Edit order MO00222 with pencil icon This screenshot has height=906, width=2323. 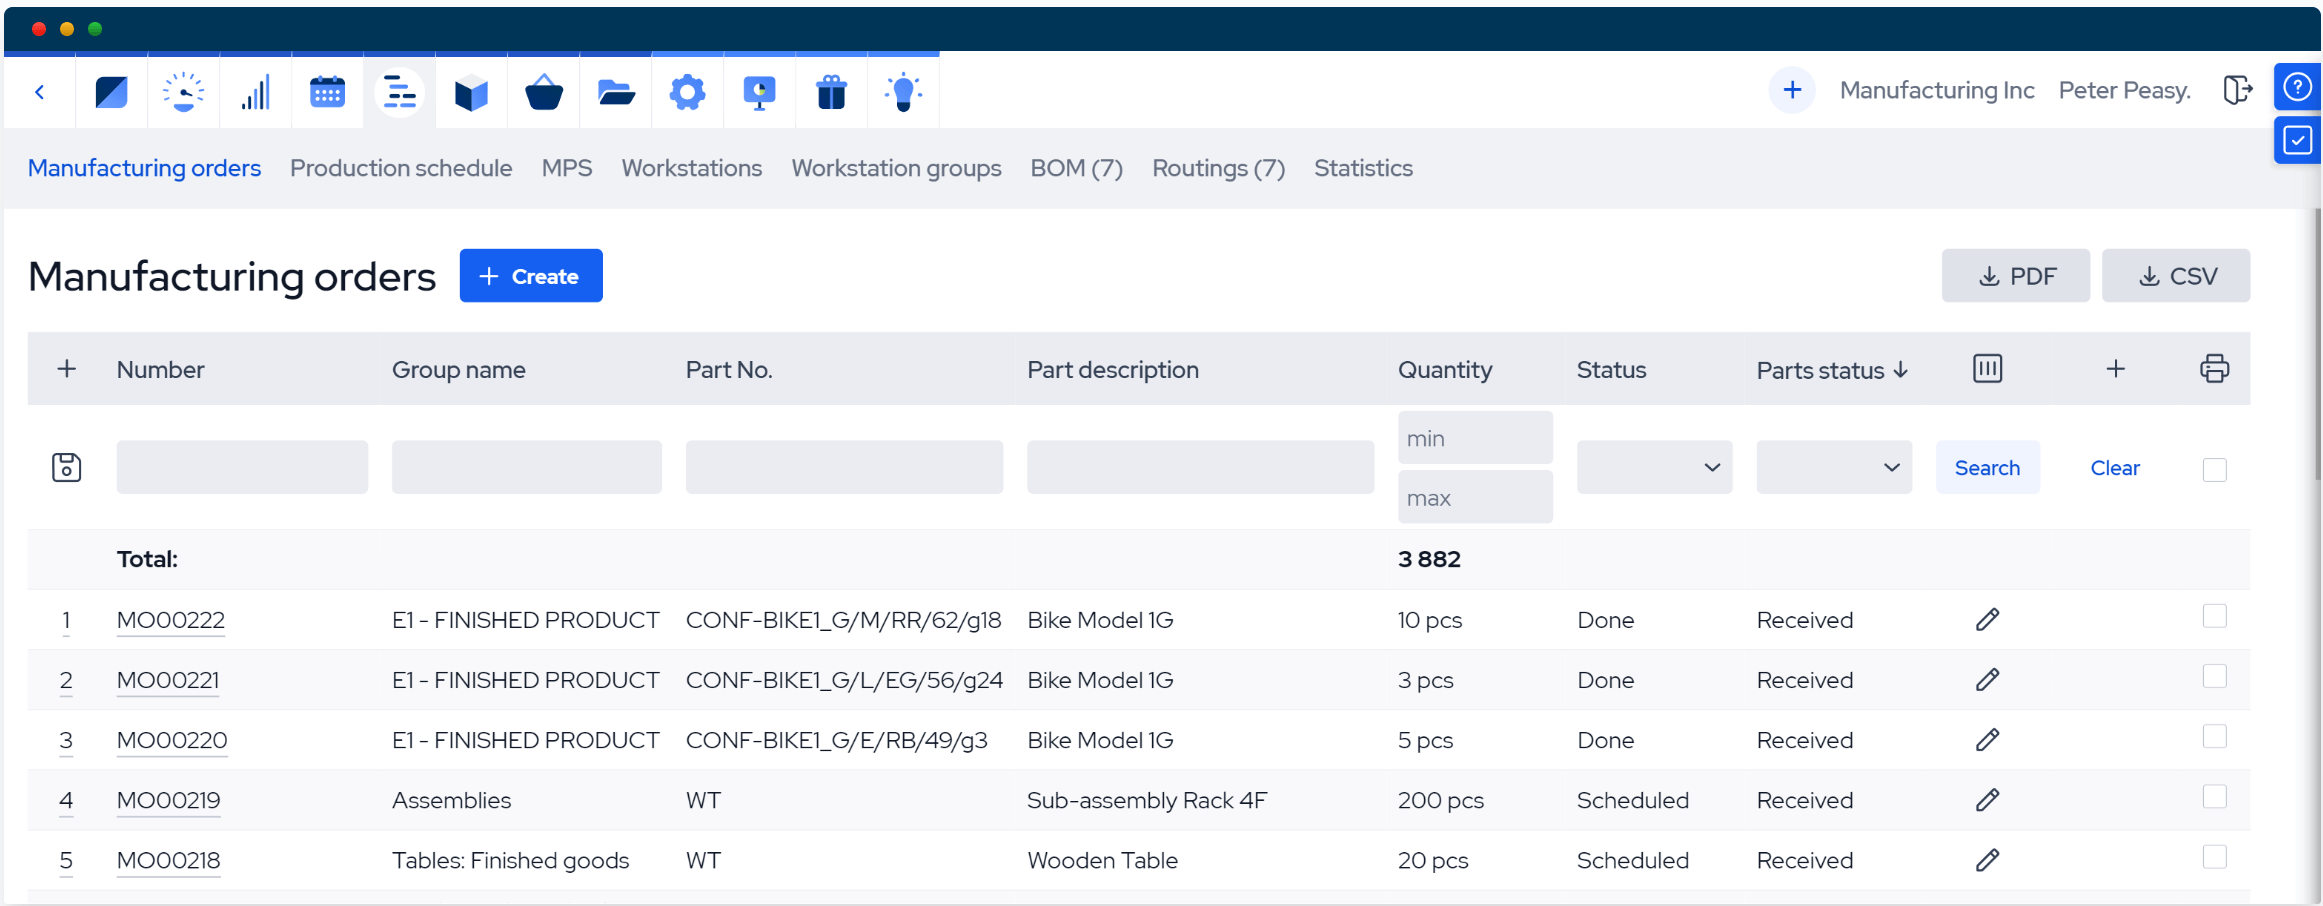tap(1987, 620)
